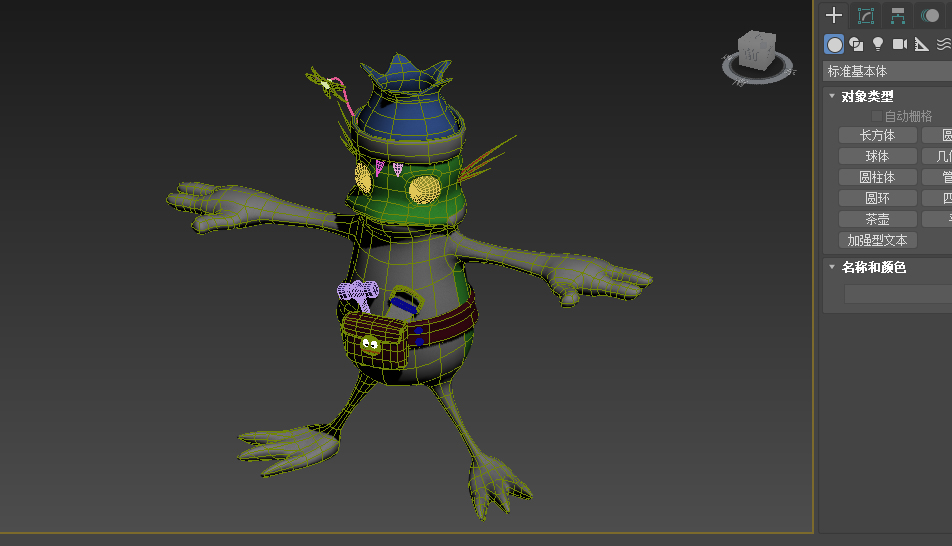Image resolution: width=952 pixels, height=546 pixels.
Task: Click the 圆柱体 button
Action: [x=877, y=177]
